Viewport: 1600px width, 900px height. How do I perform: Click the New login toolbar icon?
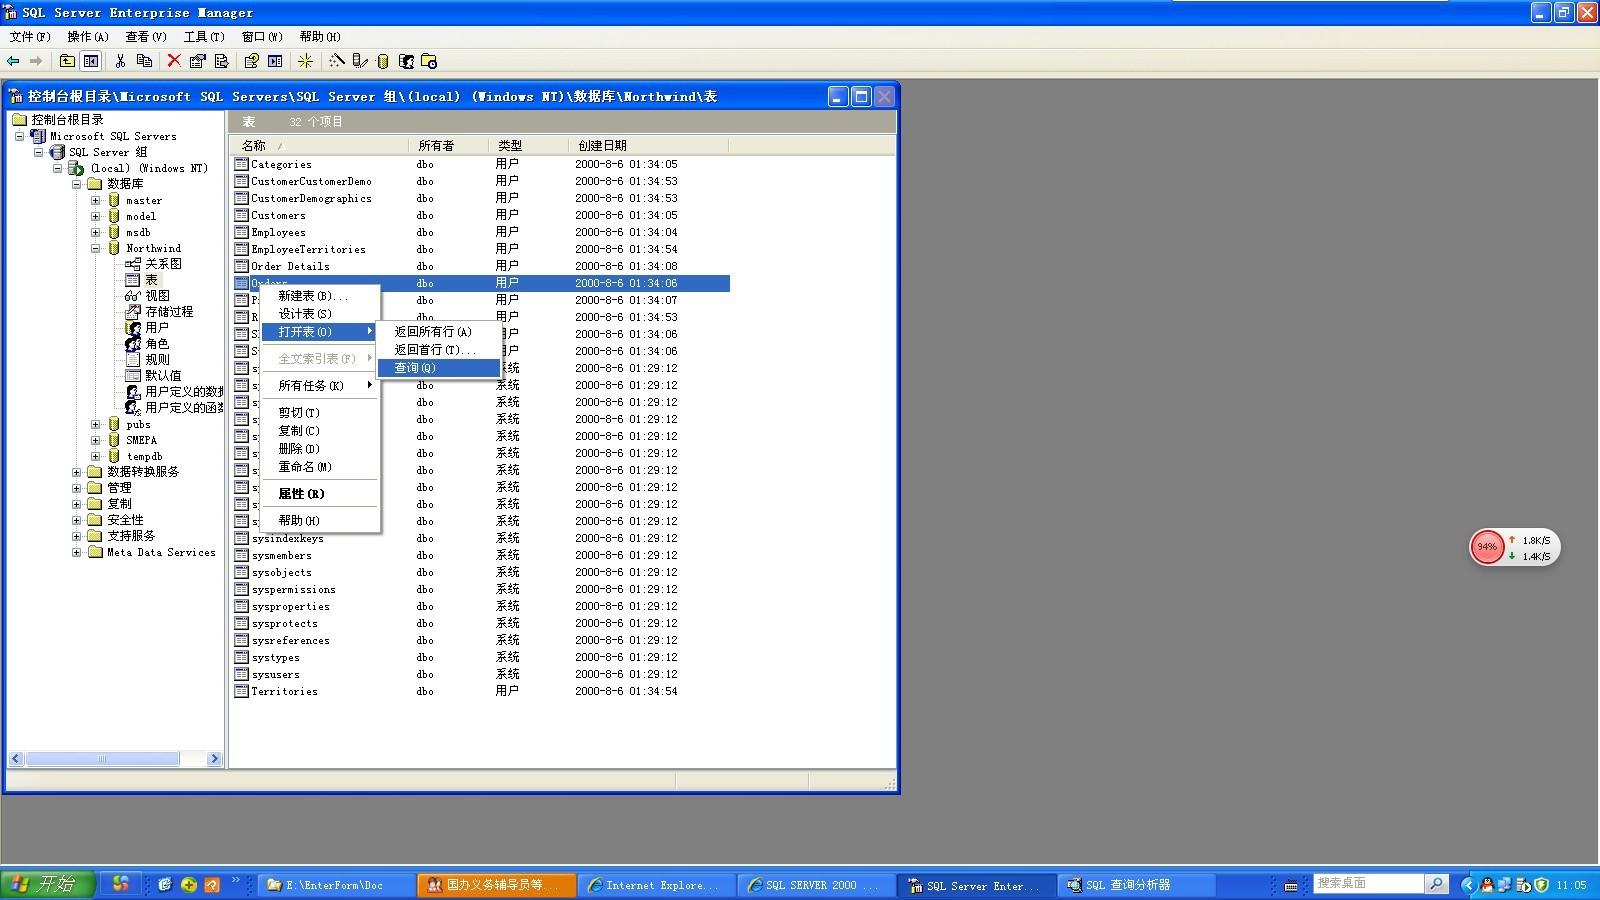coord(406,61)
